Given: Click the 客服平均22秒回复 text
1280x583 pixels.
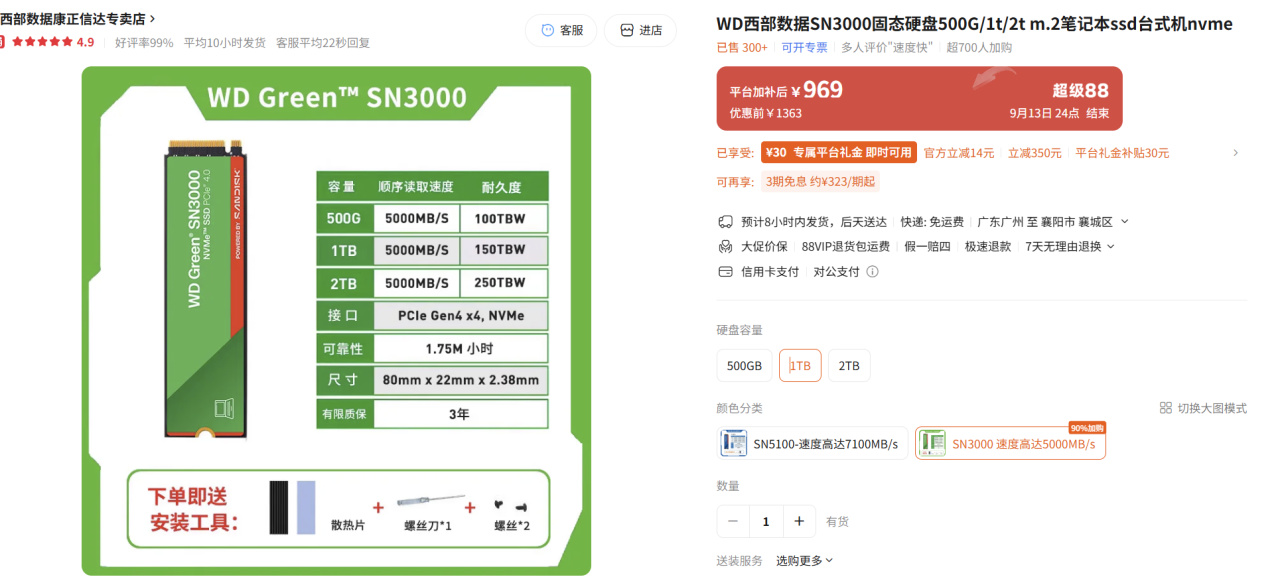Looking at the screenshot, I should [x=323, y=42].
